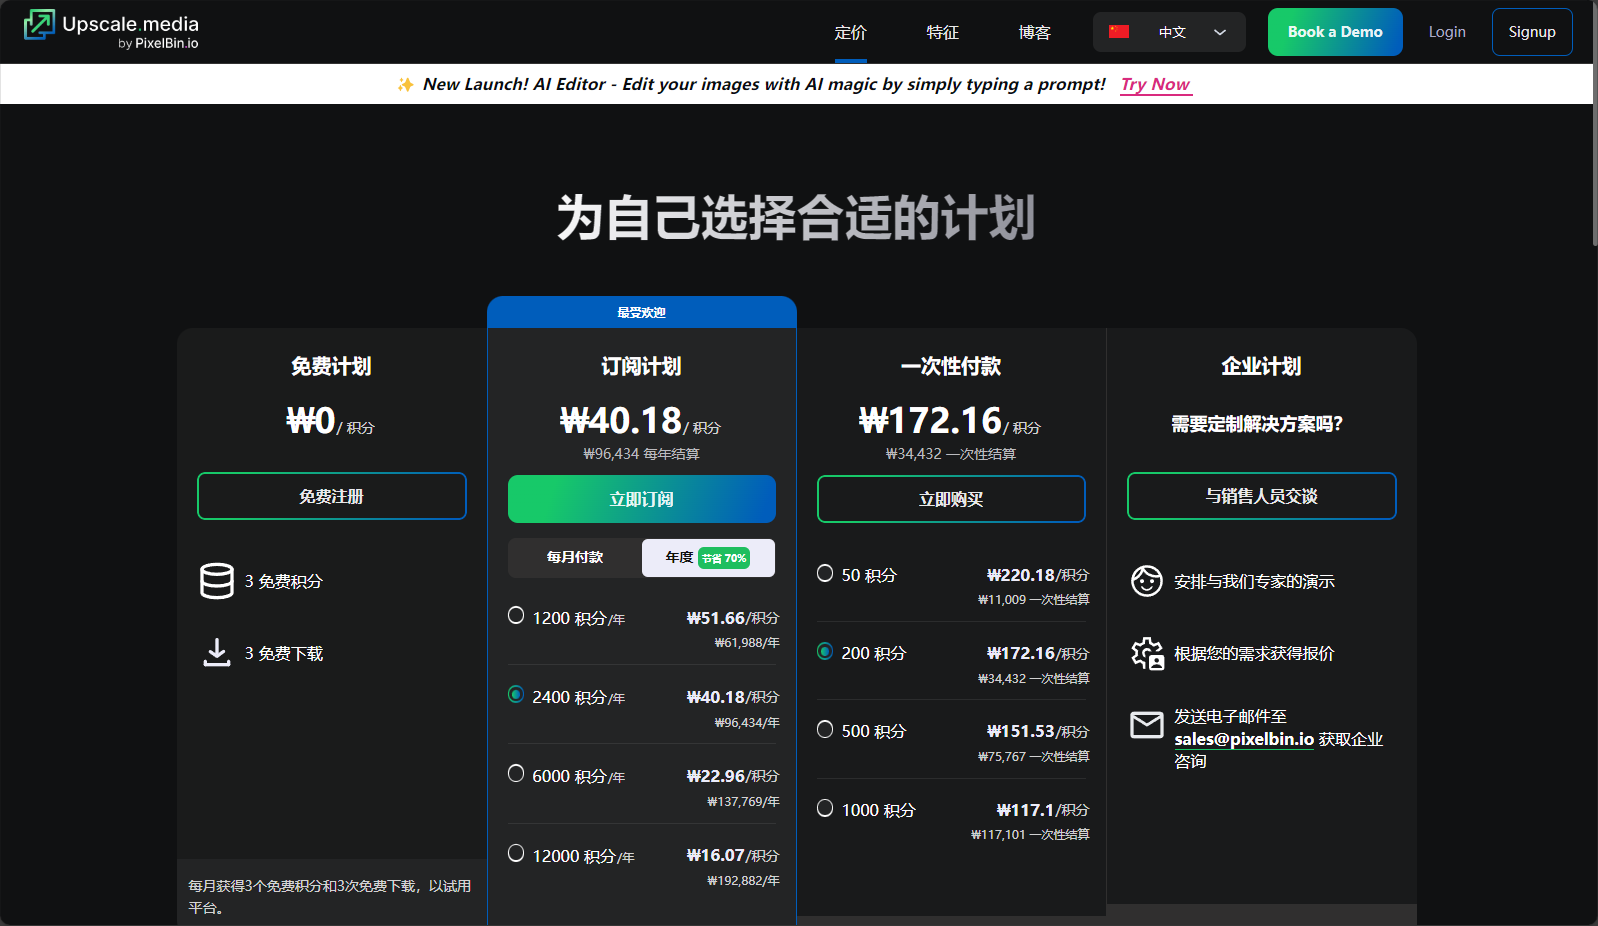Click the 立即订阅 button
Image resolution: width=1598 pixels, height=926 pixels.
click(x=642, y=499)
